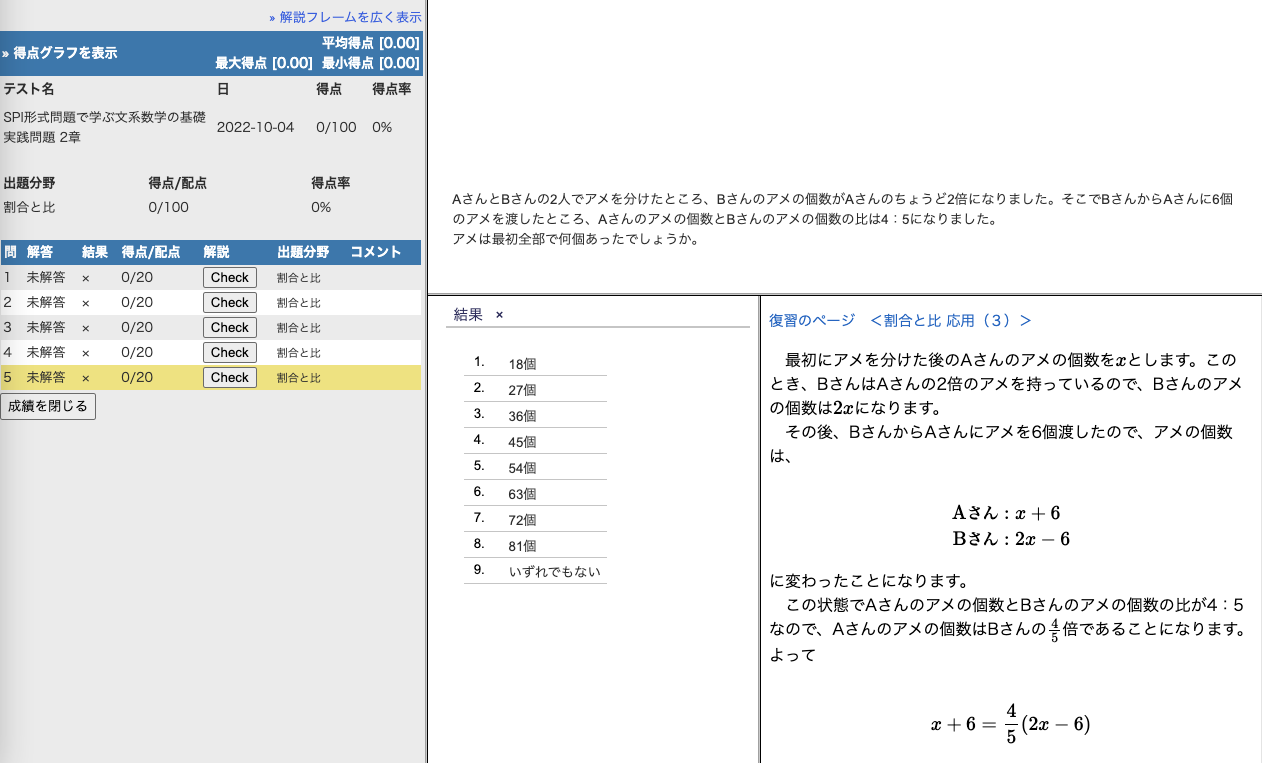Open the 割合と比 応用（3） review link
Image resolution: width=1262 pixels, height=763 pixels.
(950, 320)
